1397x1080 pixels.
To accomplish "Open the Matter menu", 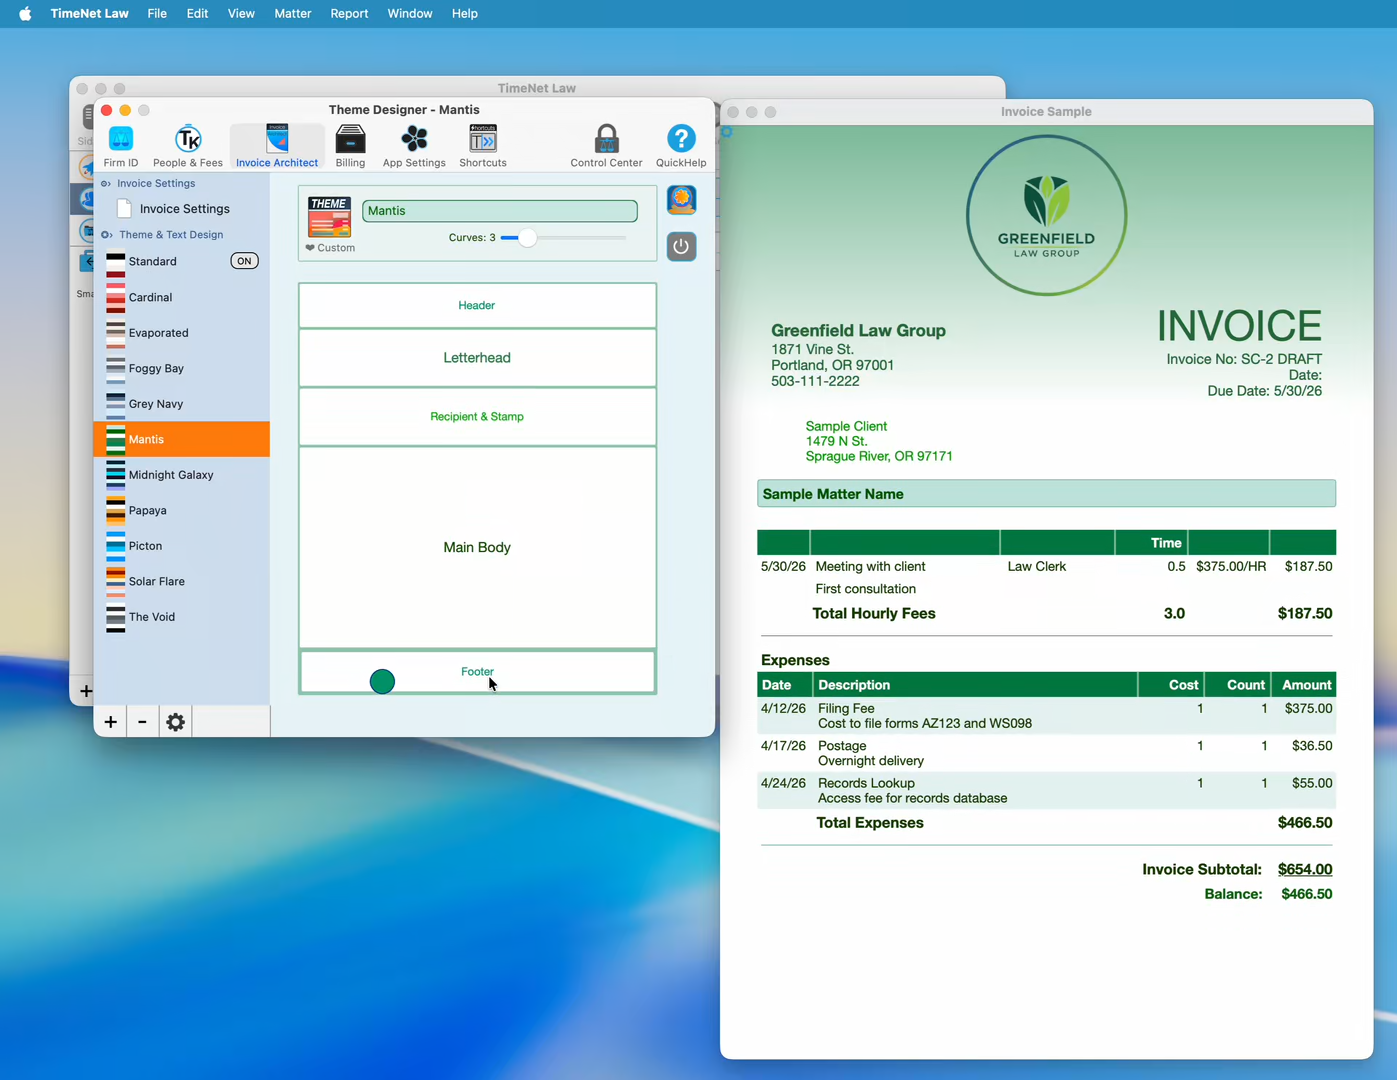I will [293, 14].
